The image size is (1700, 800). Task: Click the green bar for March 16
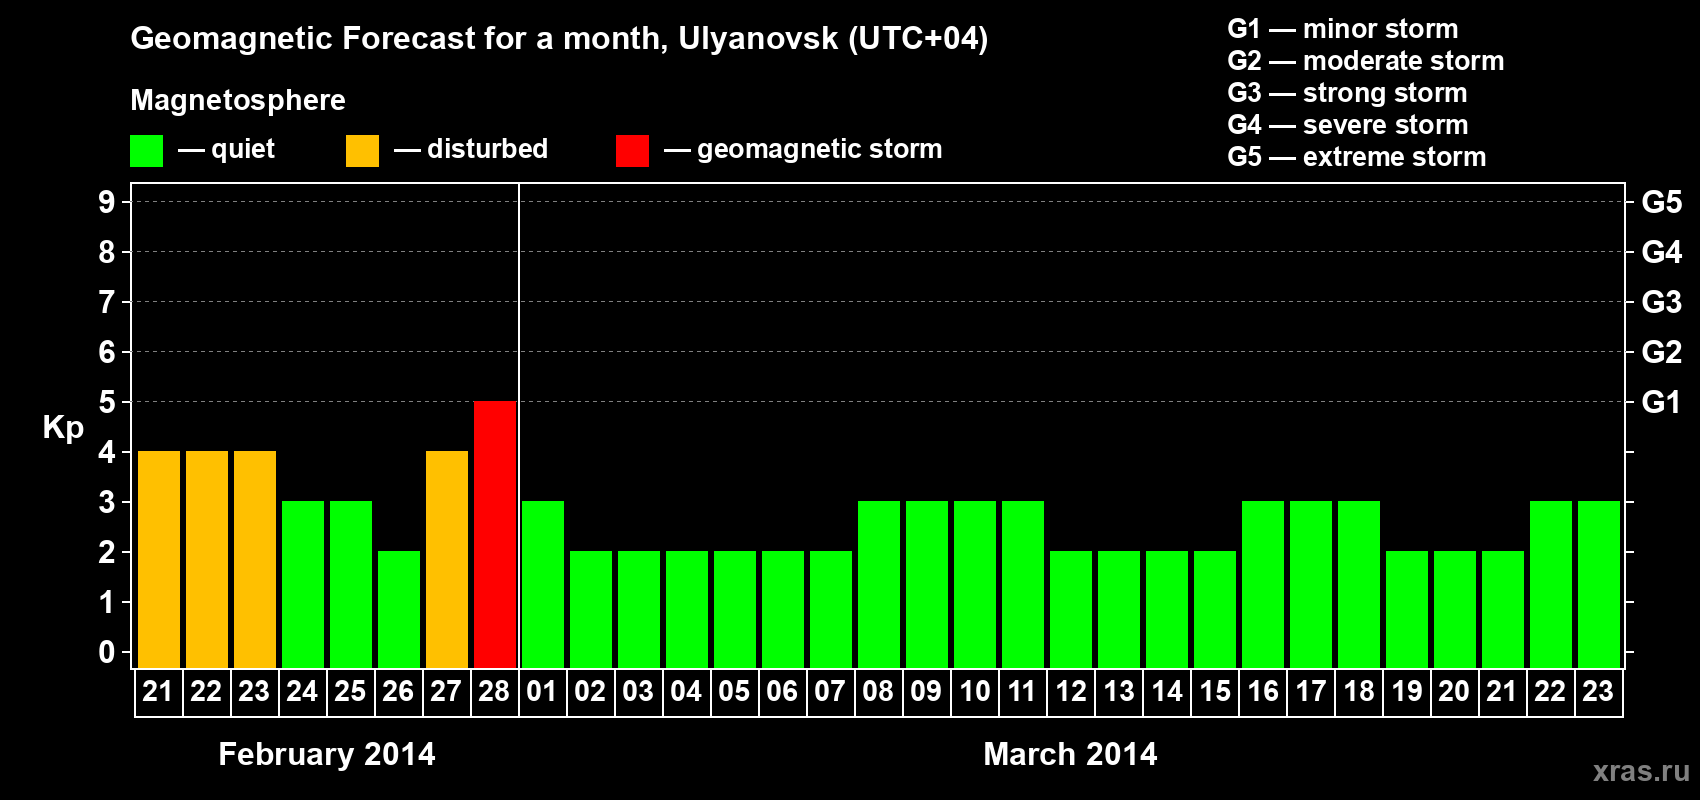pos(1263,584)
